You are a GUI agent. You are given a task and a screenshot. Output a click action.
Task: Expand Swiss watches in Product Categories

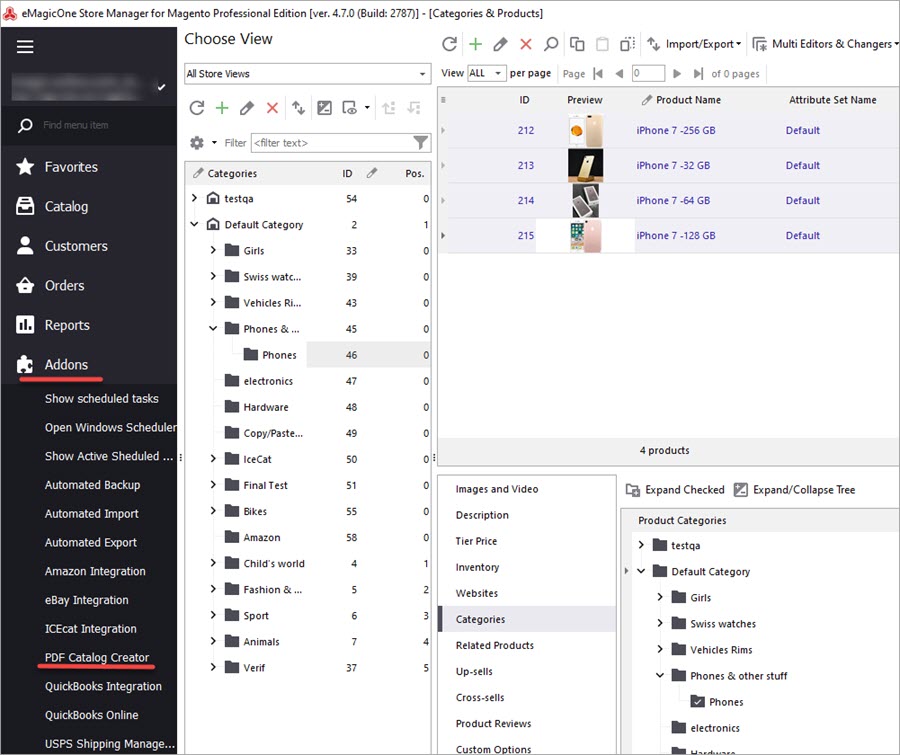[660, 623]
